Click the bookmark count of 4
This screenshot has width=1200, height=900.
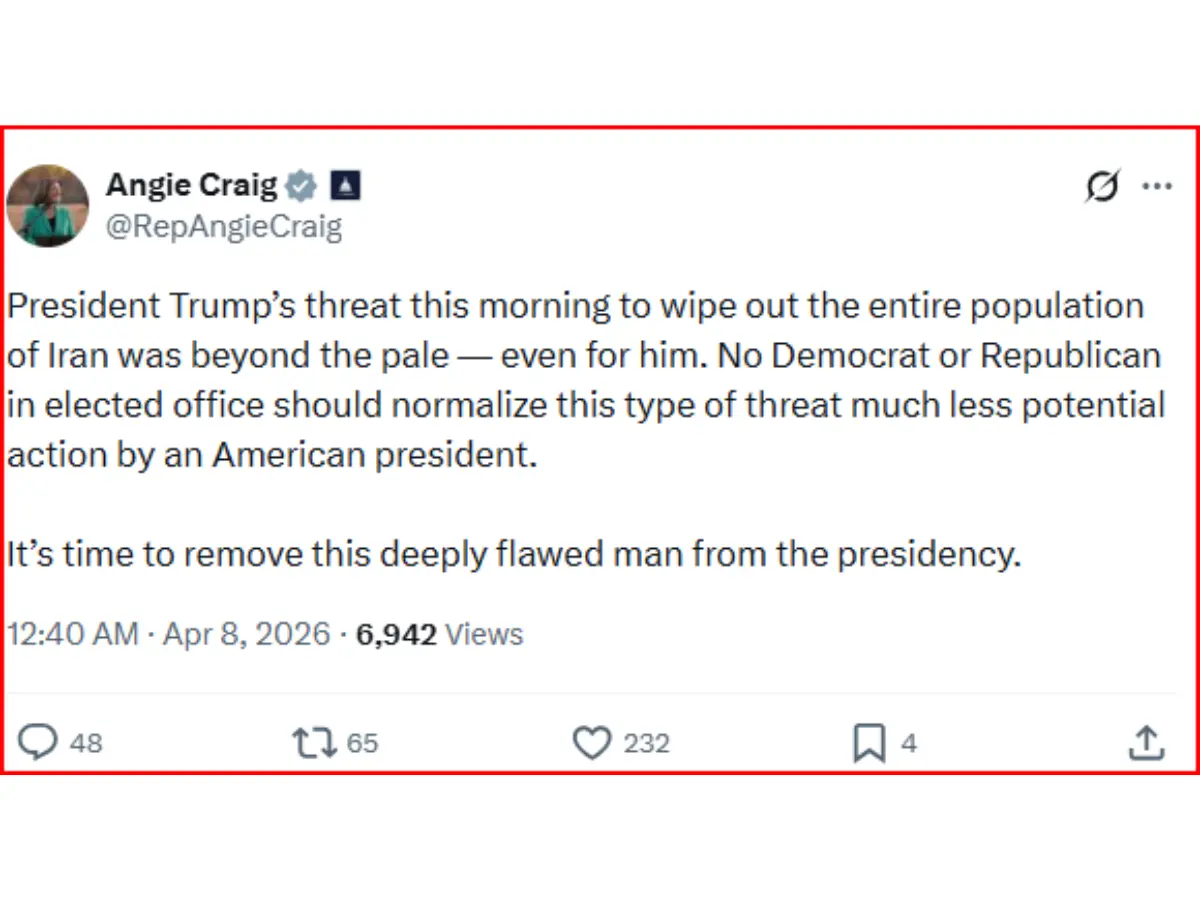click(x=908, y=744)
